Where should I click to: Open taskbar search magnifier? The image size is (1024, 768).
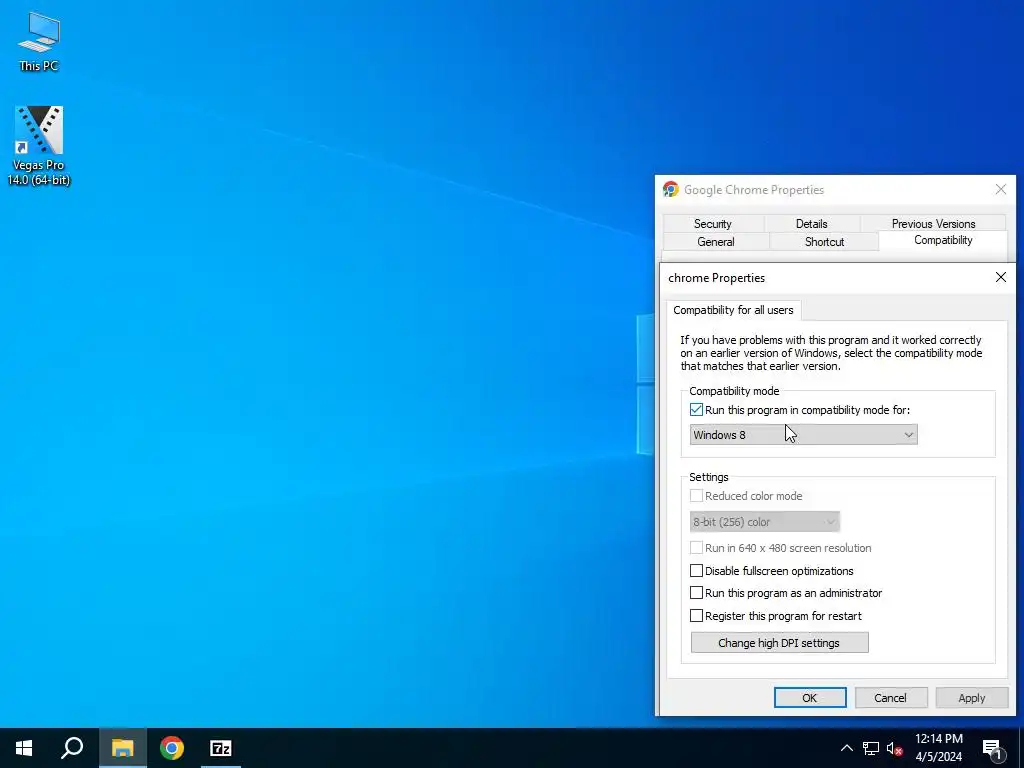point(72,748)
